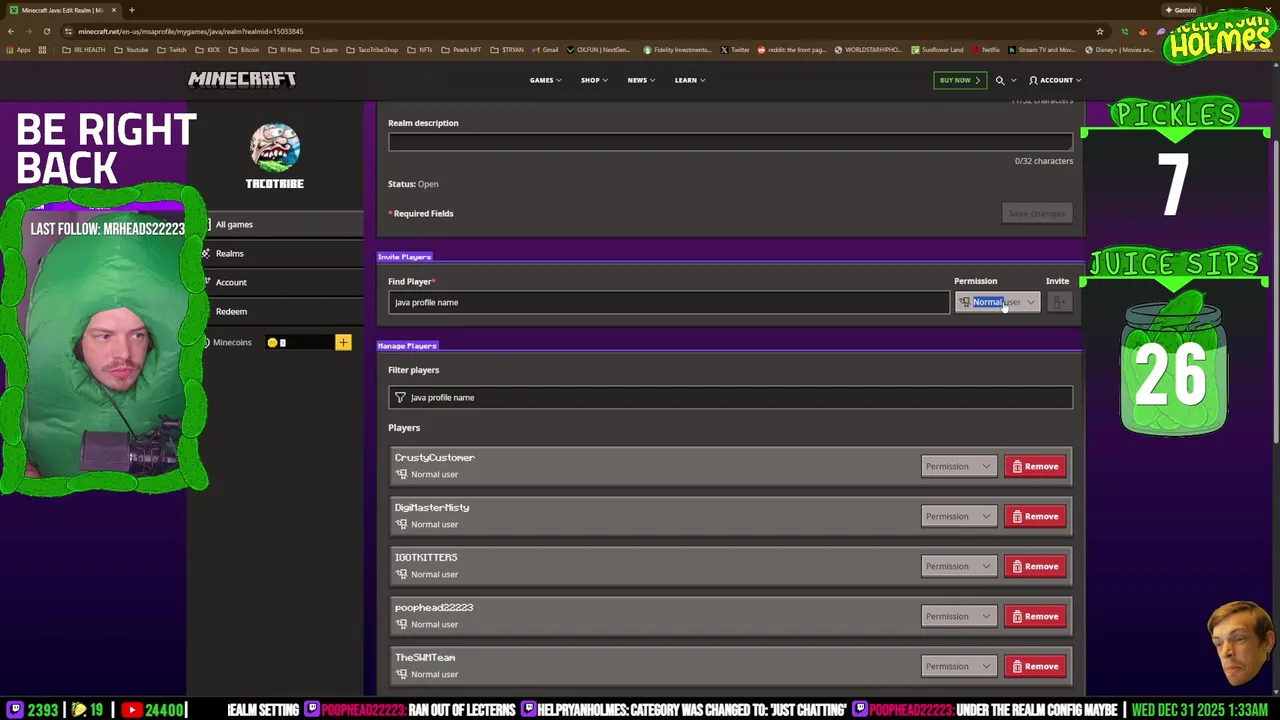The width and height of the screenshot is (1280, 720).
Task: Select the Minecraft Java Edit Realm browser tab
Action: (63, 10)
